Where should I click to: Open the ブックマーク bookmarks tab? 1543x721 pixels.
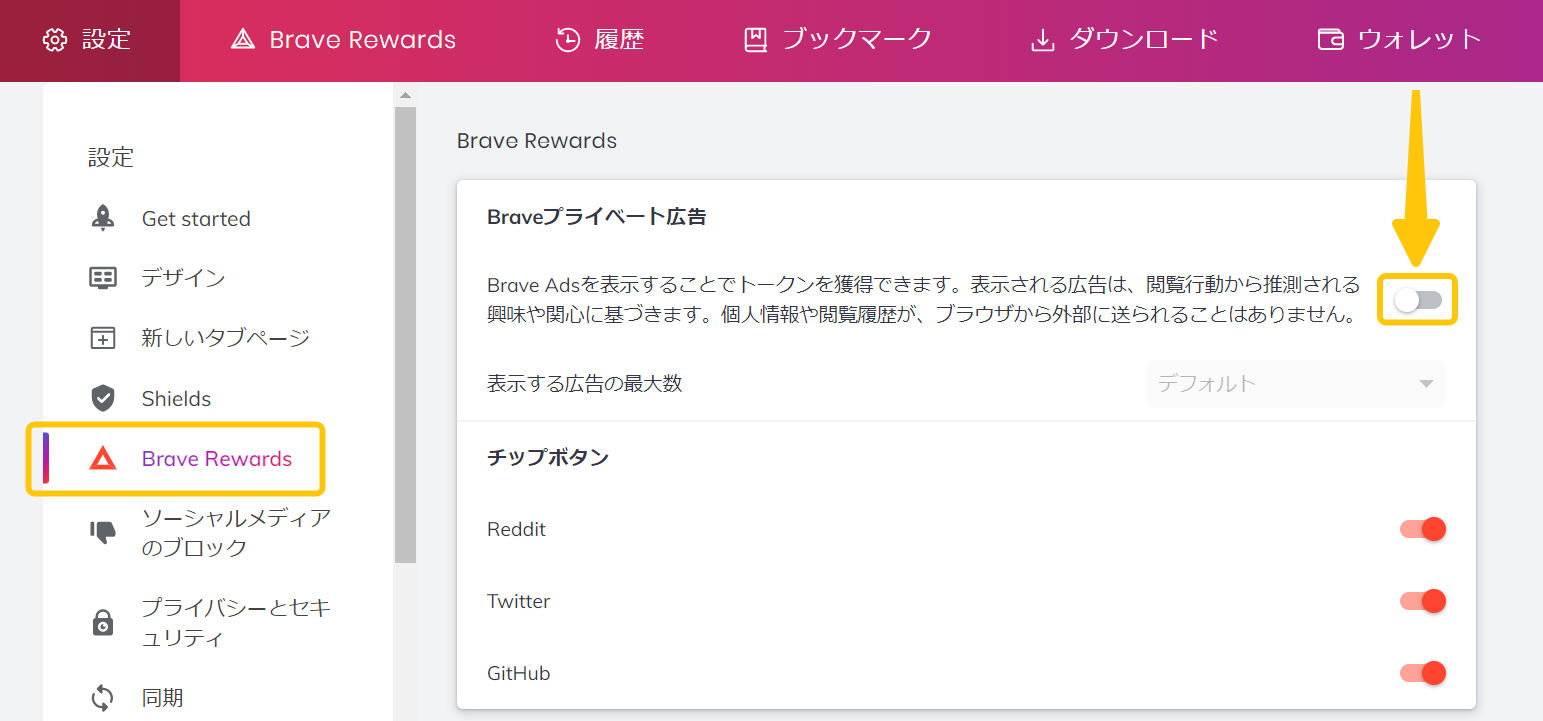[x=838, y=41]
